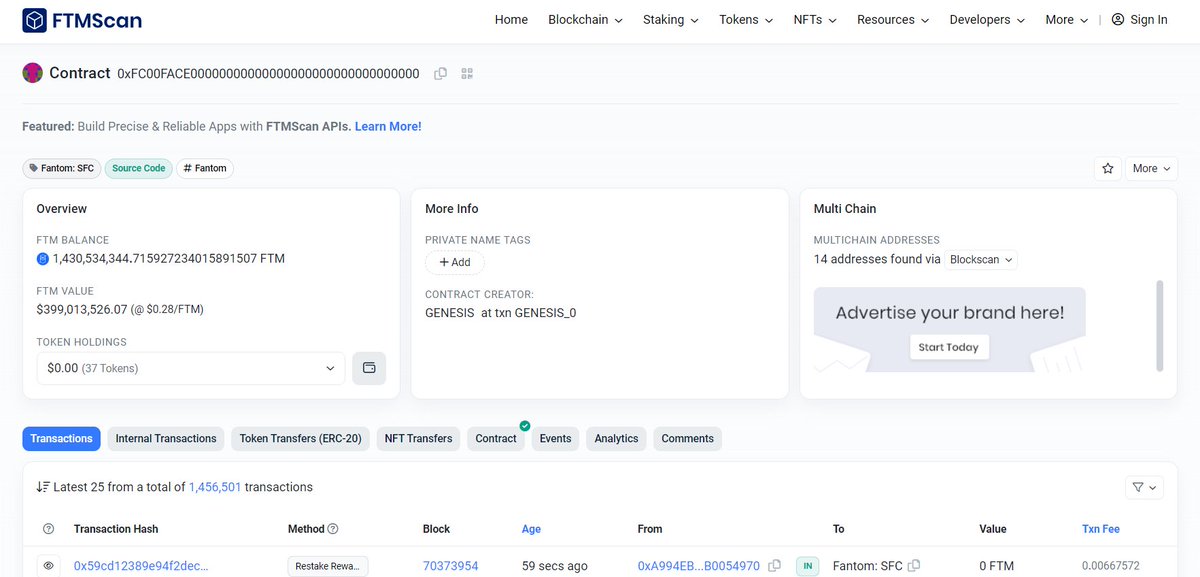Open the Events tab

tap(555, 439)
